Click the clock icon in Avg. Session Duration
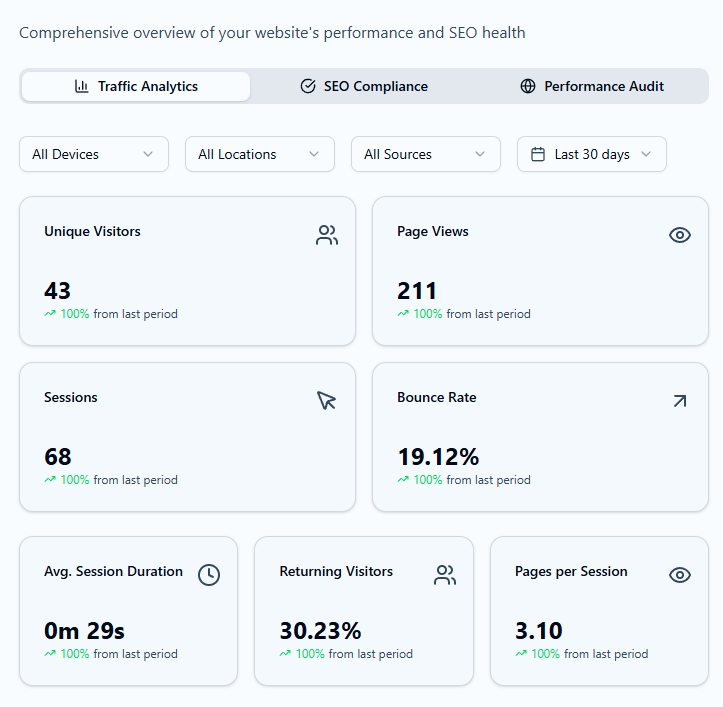The image size is (723, 707). (208, 575)
